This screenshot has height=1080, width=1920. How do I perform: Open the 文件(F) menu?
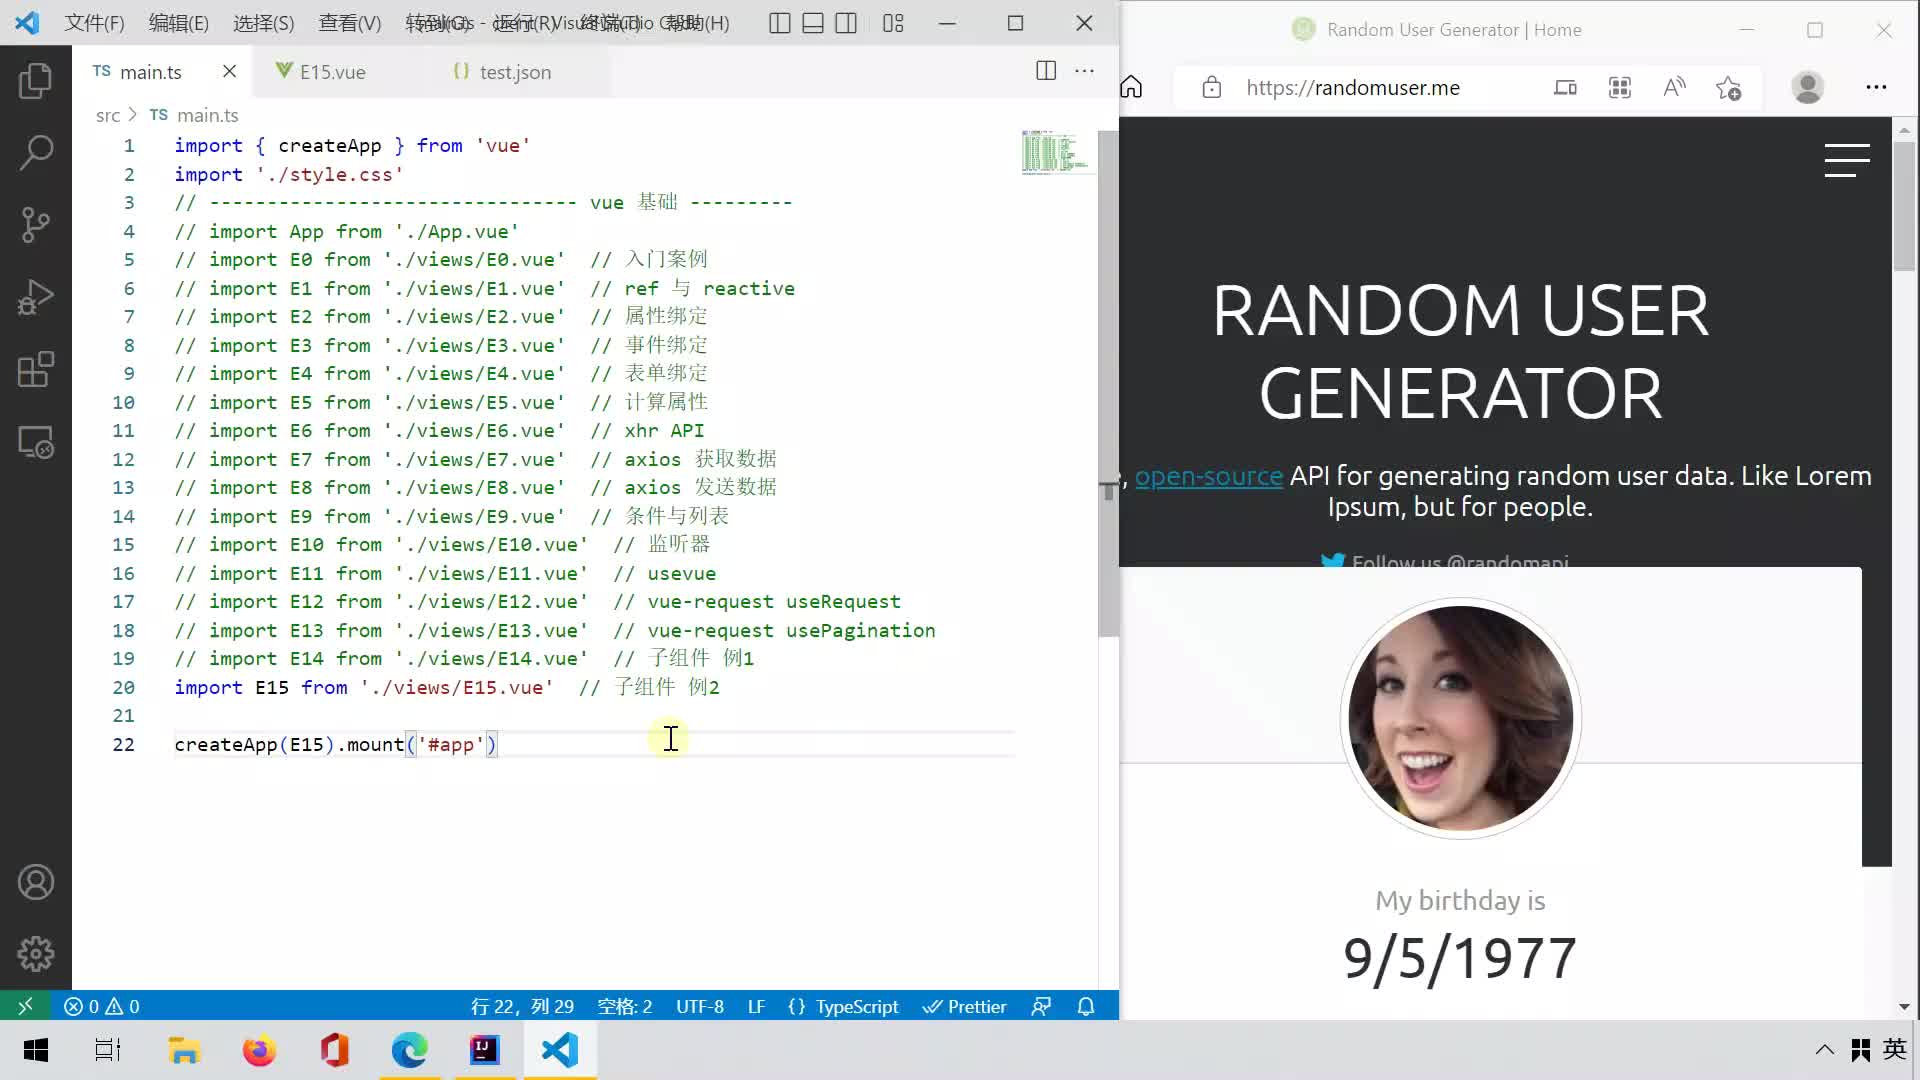(x=94, y=23)
